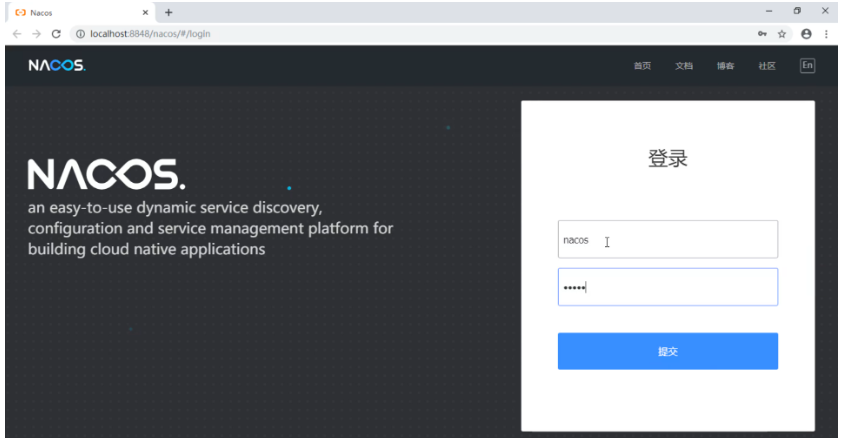Minimize the browser window
This screenshot has width=845, height=438.
(x=769, y=11)
